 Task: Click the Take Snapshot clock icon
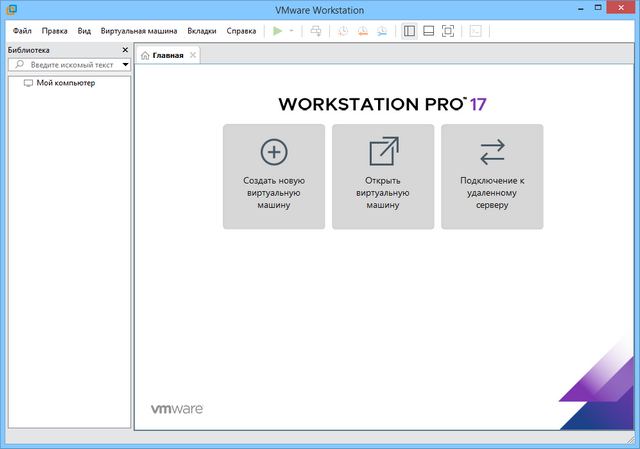pos(342,31)
